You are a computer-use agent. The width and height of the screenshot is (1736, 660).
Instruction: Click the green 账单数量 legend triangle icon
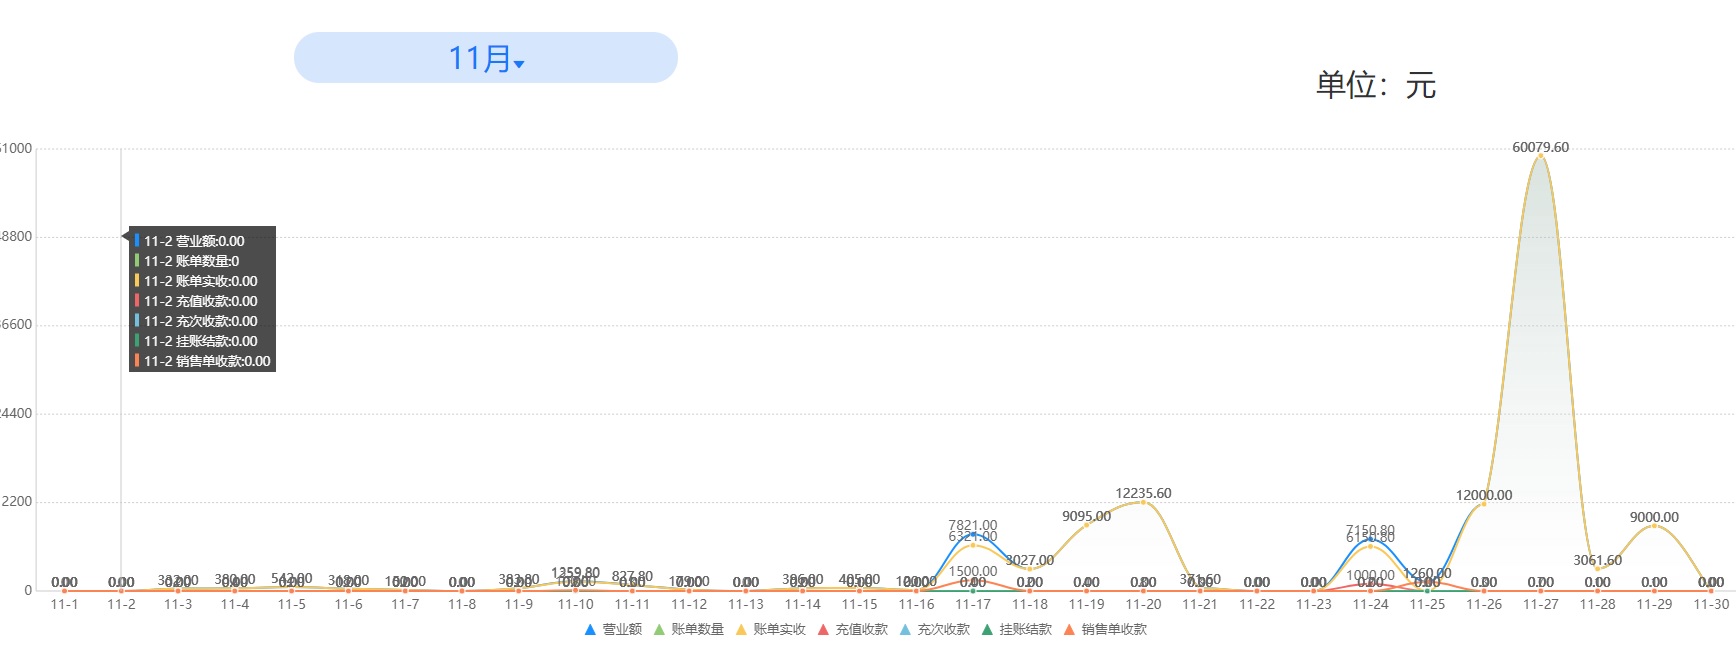(x=659, y=630)
